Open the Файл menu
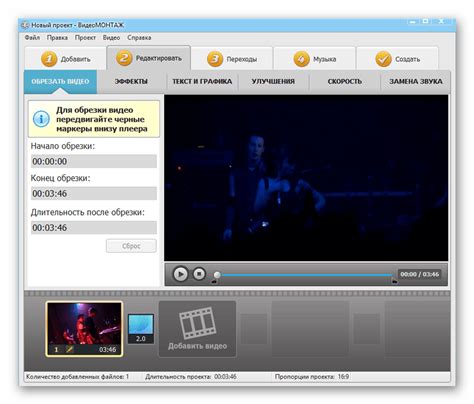 [32, 38]
